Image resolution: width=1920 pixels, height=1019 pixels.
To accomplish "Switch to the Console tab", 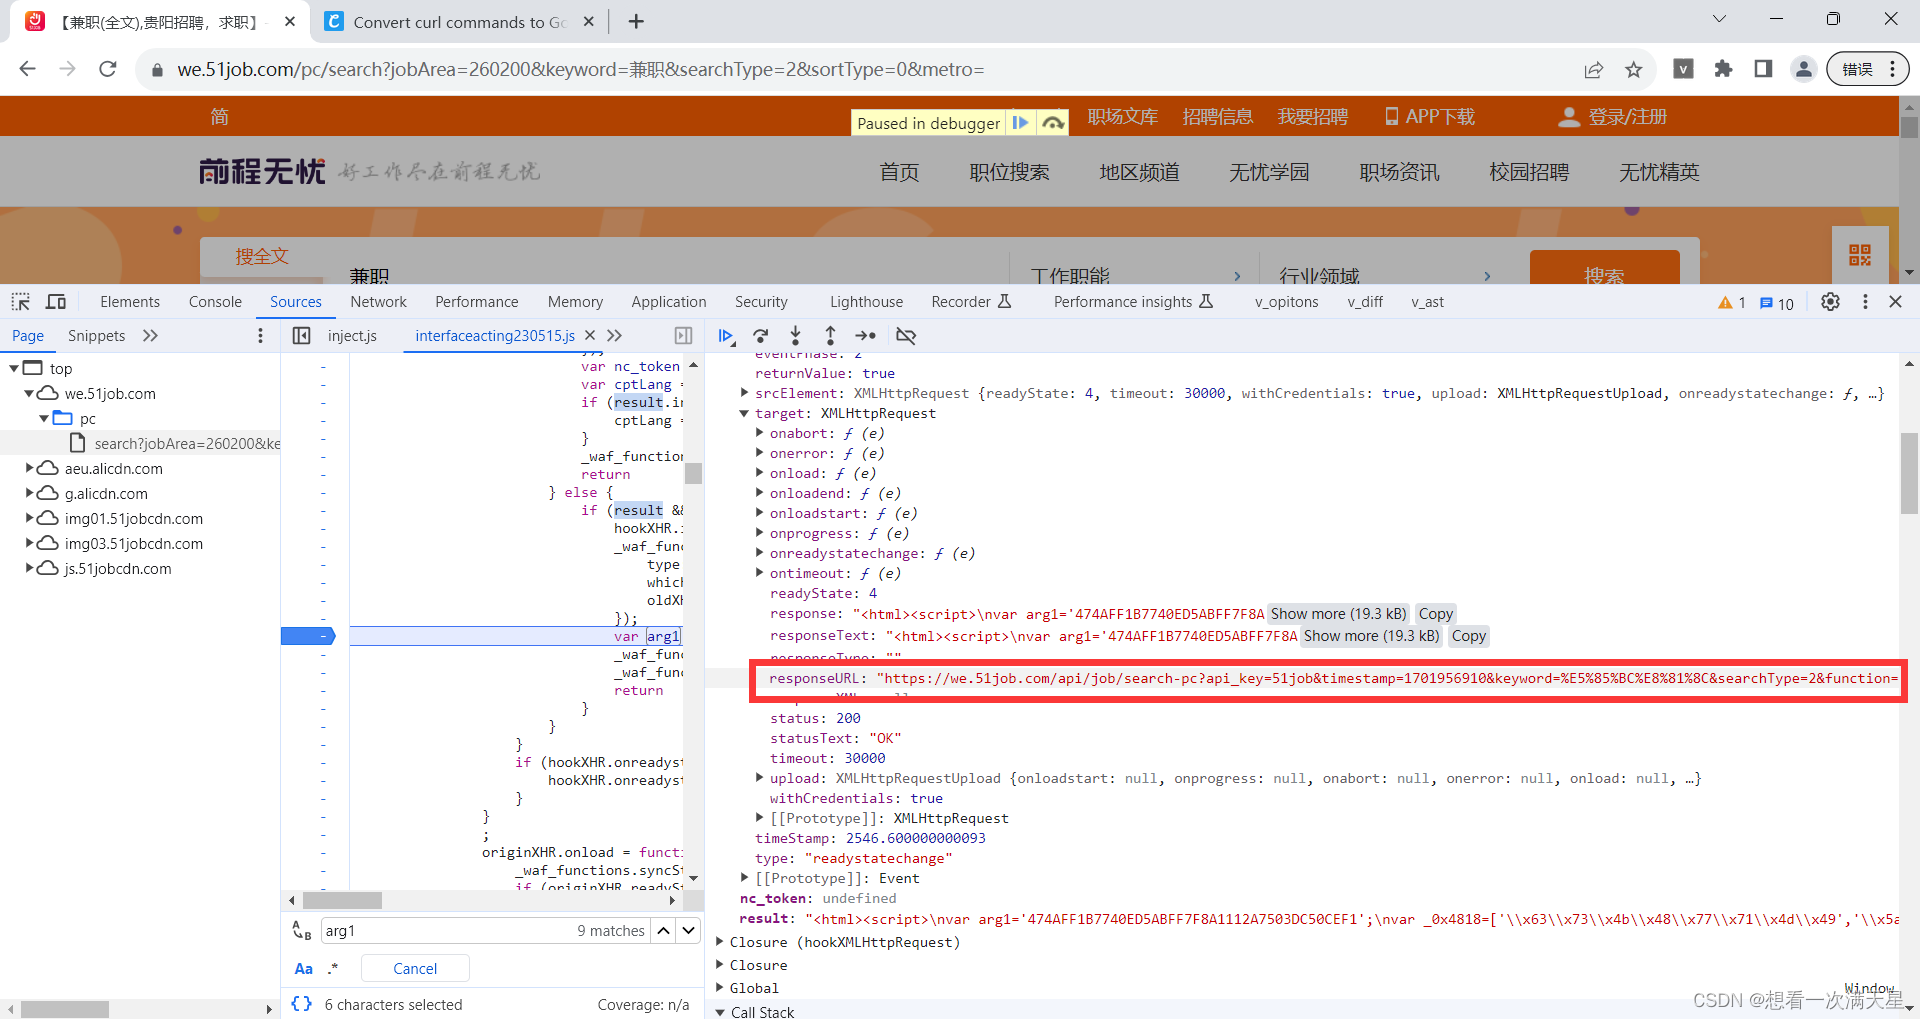I will click(215, 302).
